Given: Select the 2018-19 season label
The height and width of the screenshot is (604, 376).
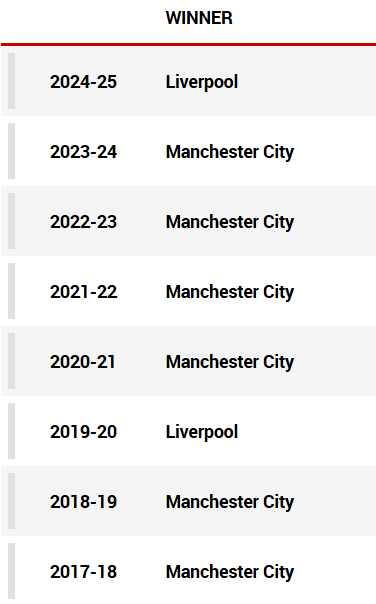Looking at the screenshot, I should pos(83,502).
